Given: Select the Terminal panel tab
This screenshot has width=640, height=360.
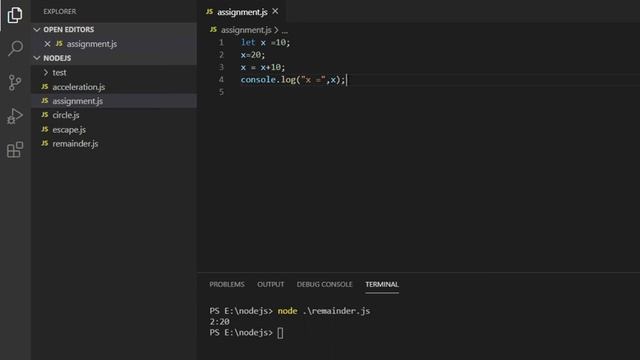Looking at the screenshot, I should pyautogui.click(x=382, y=284).
